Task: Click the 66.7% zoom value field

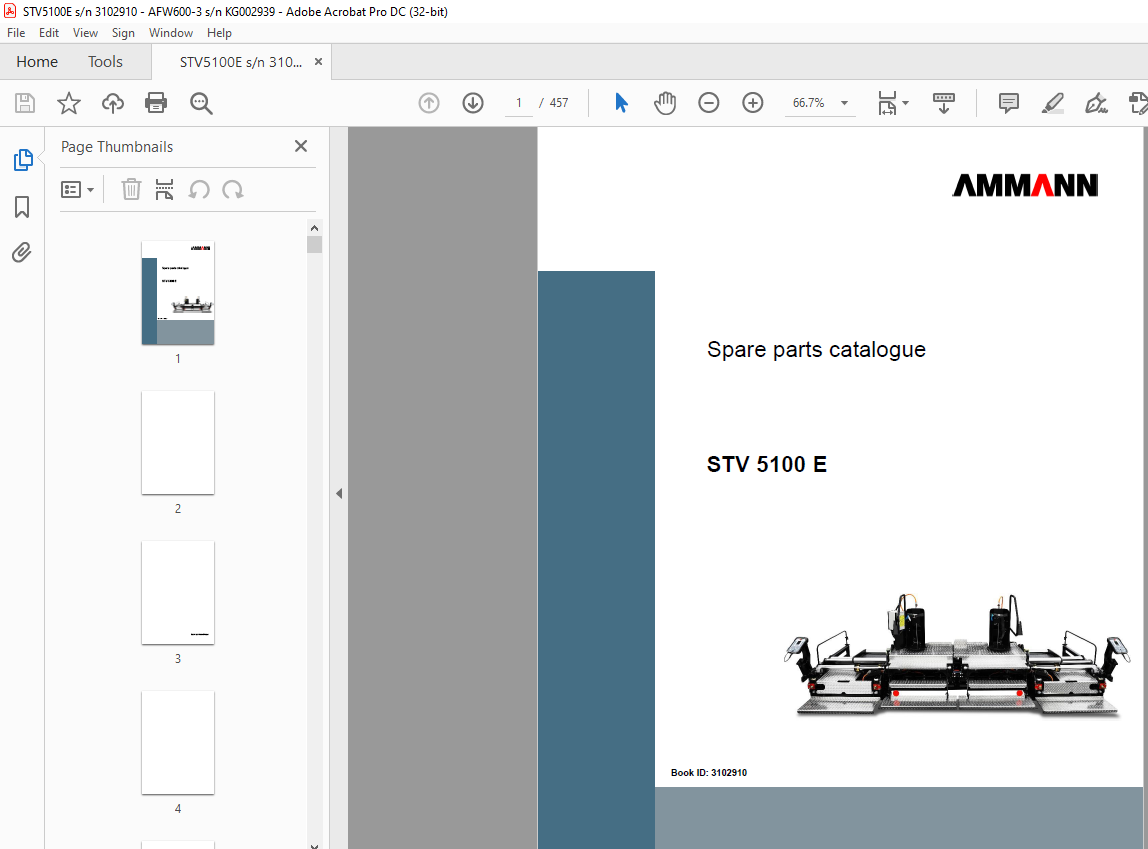Action: [x=808, y=103]
